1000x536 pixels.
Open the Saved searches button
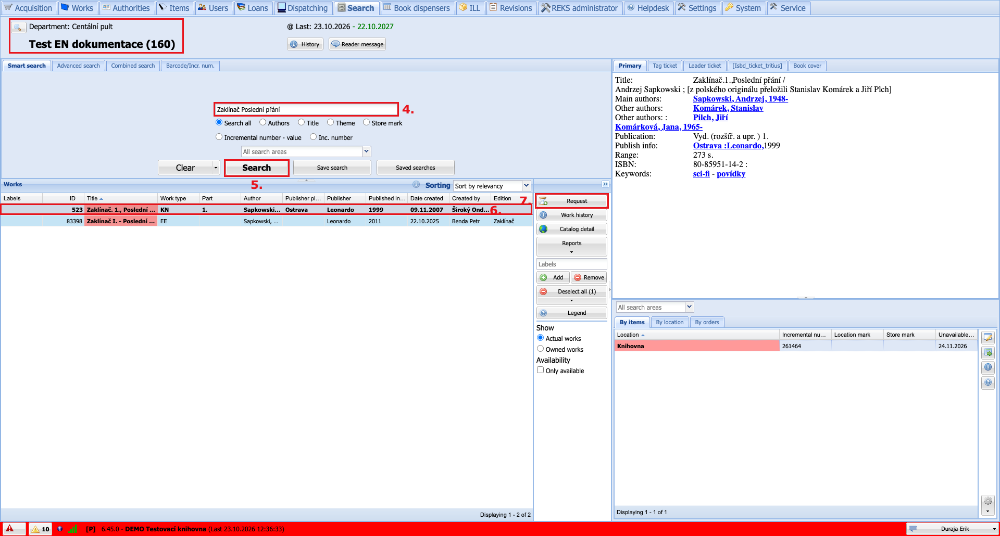[x=415, y=168]
